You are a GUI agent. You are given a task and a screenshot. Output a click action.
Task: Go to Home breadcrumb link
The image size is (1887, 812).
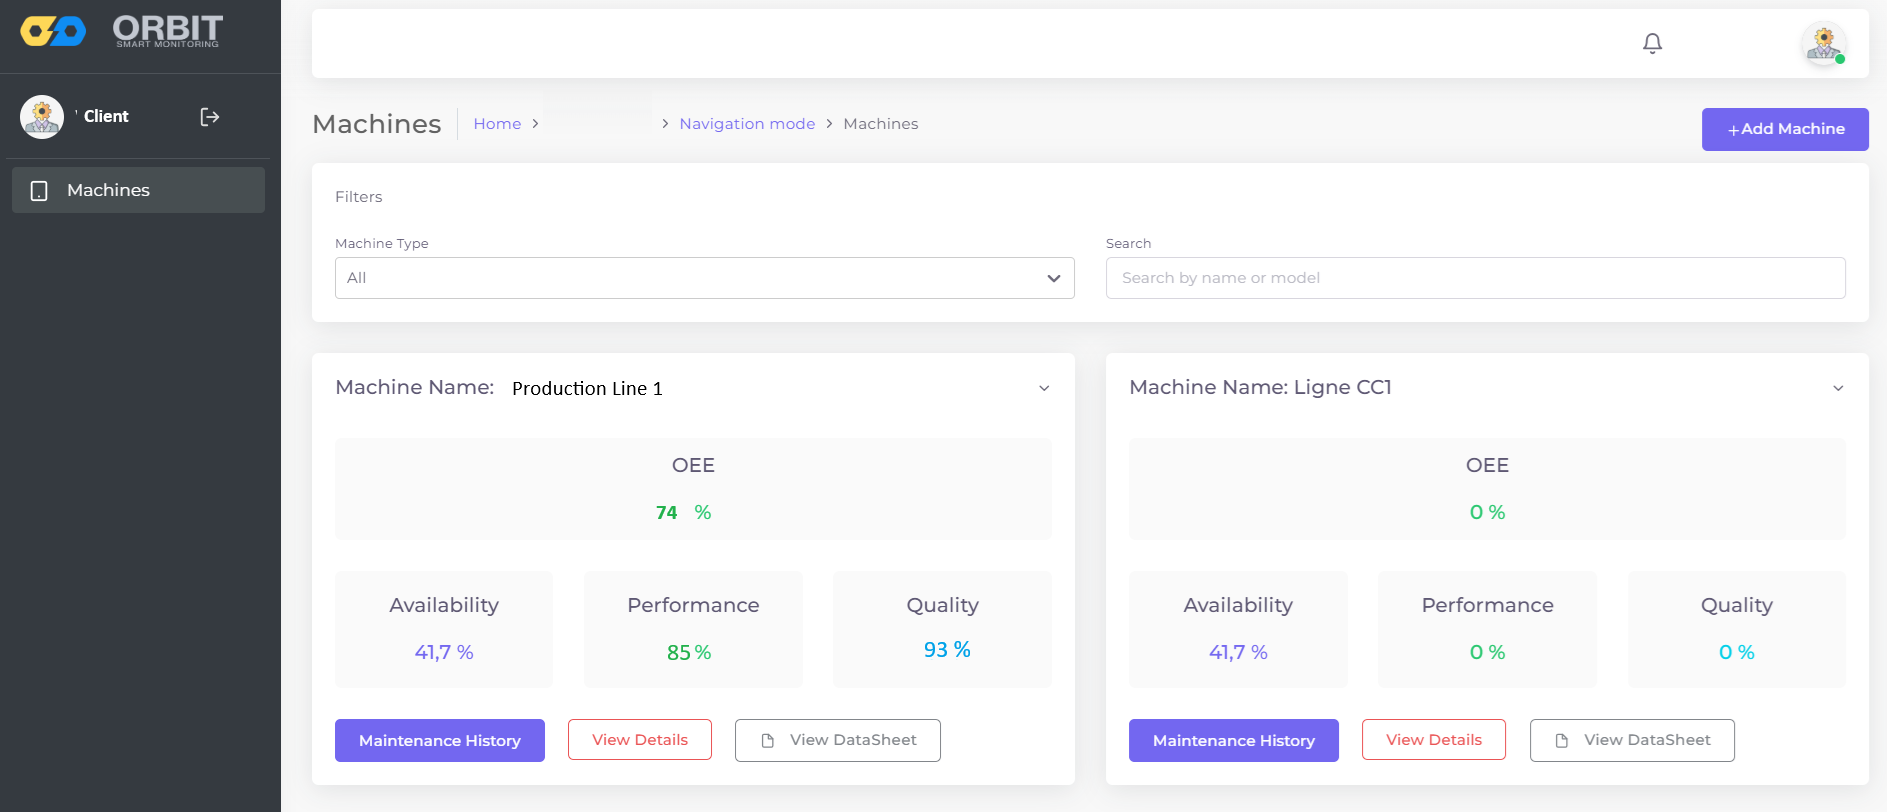tap(497, 124)
